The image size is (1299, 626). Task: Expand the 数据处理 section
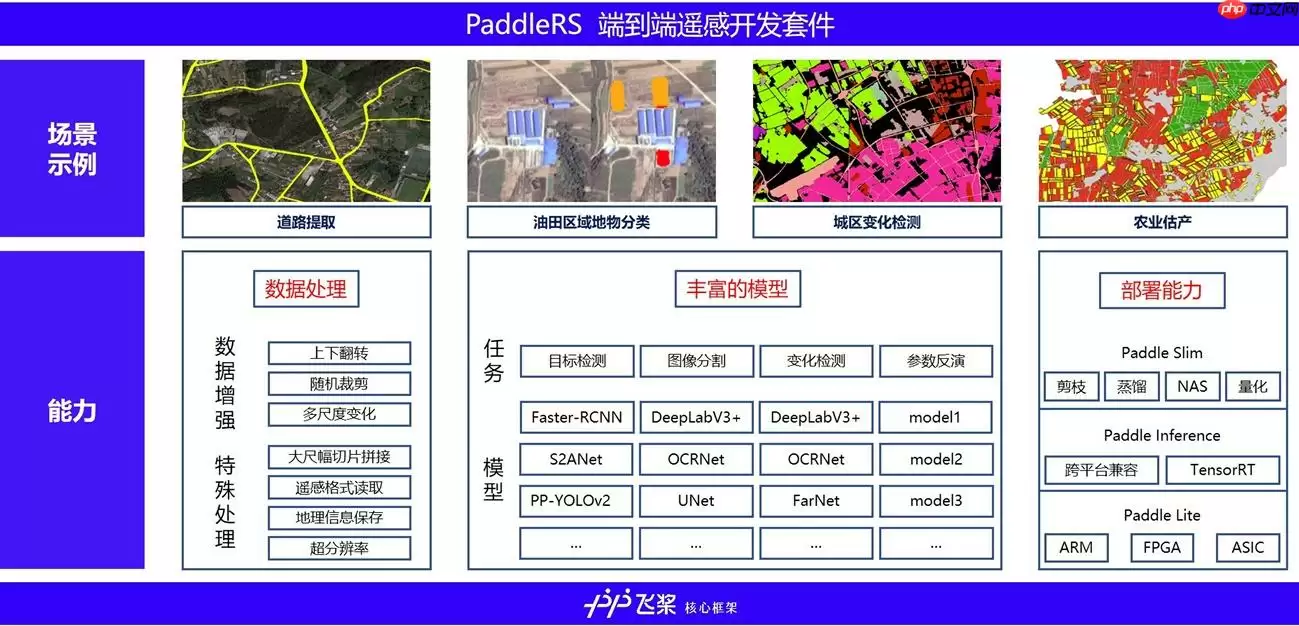tap(306, 289)
